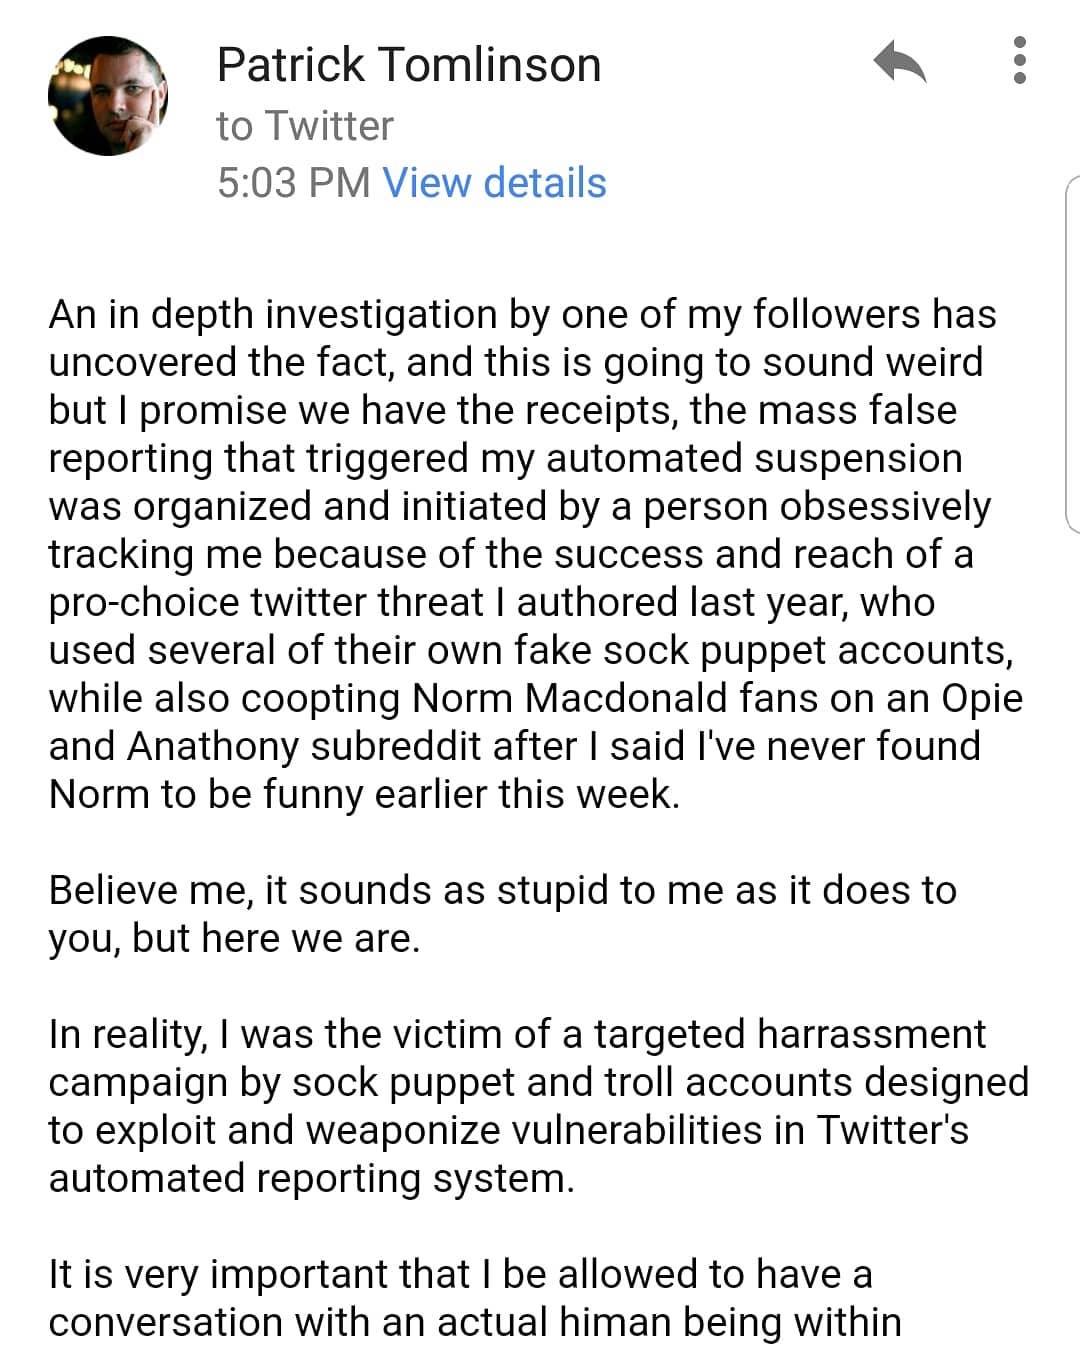Screen dimensions: 1080x1350
Task: Tap the sender name Patrick Tomlinson
Action: 408,65
